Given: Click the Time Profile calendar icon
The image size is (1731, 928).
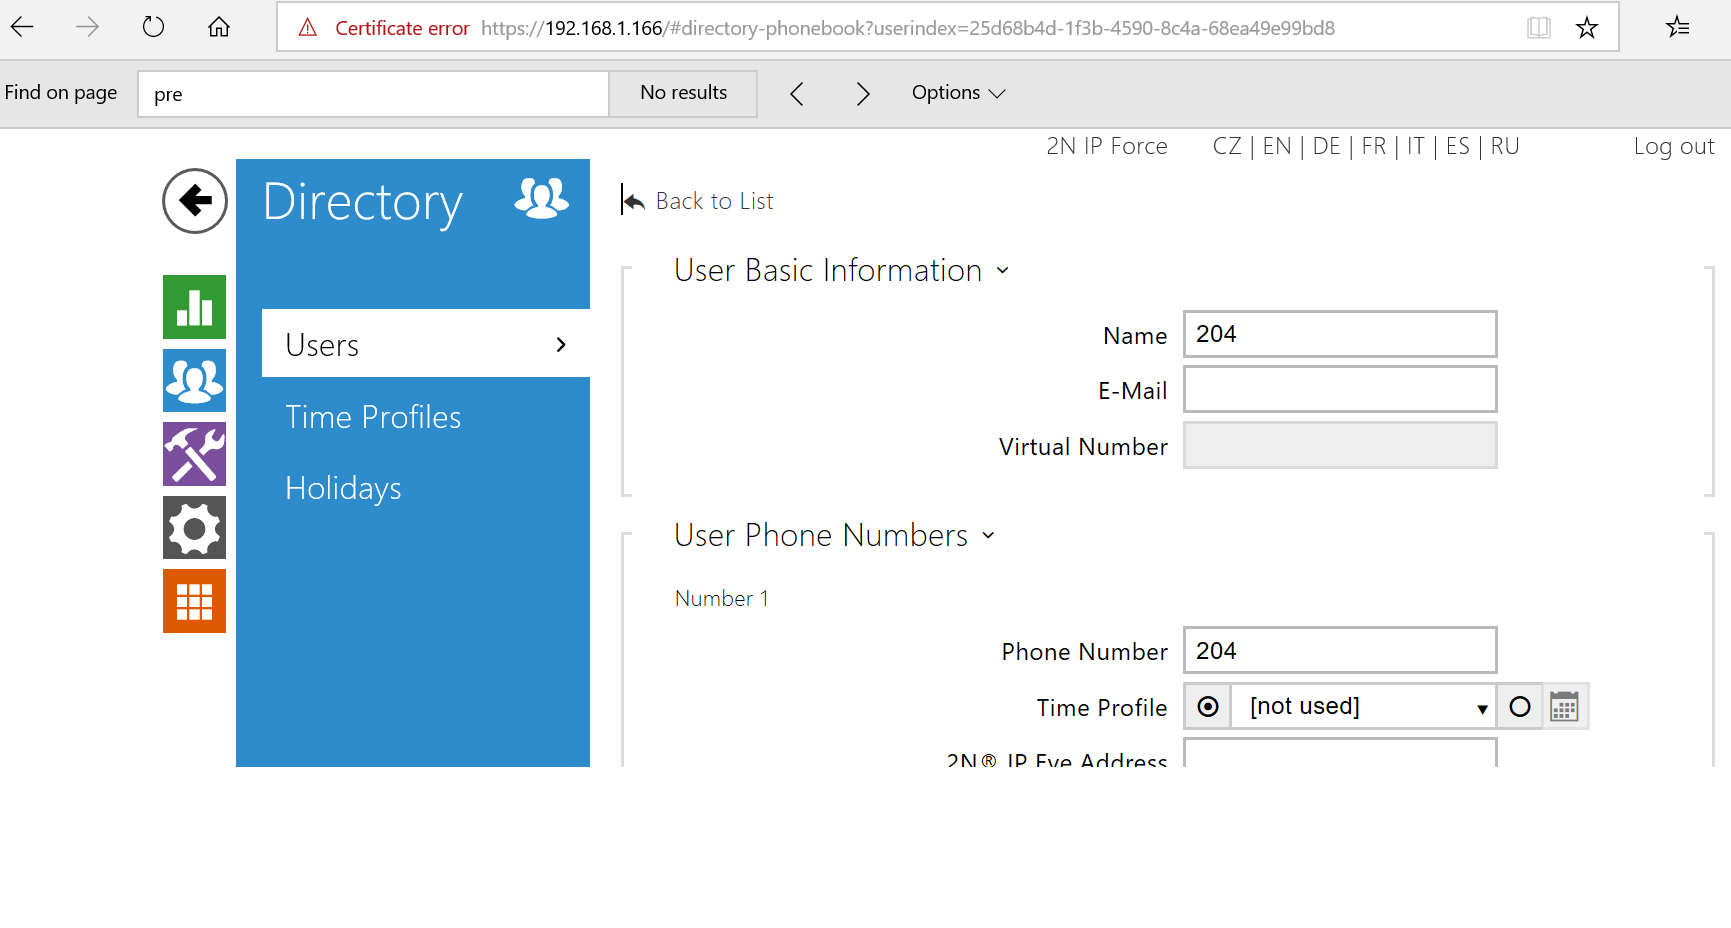Looking at the screenshot, I should (x=1564, y=707).
